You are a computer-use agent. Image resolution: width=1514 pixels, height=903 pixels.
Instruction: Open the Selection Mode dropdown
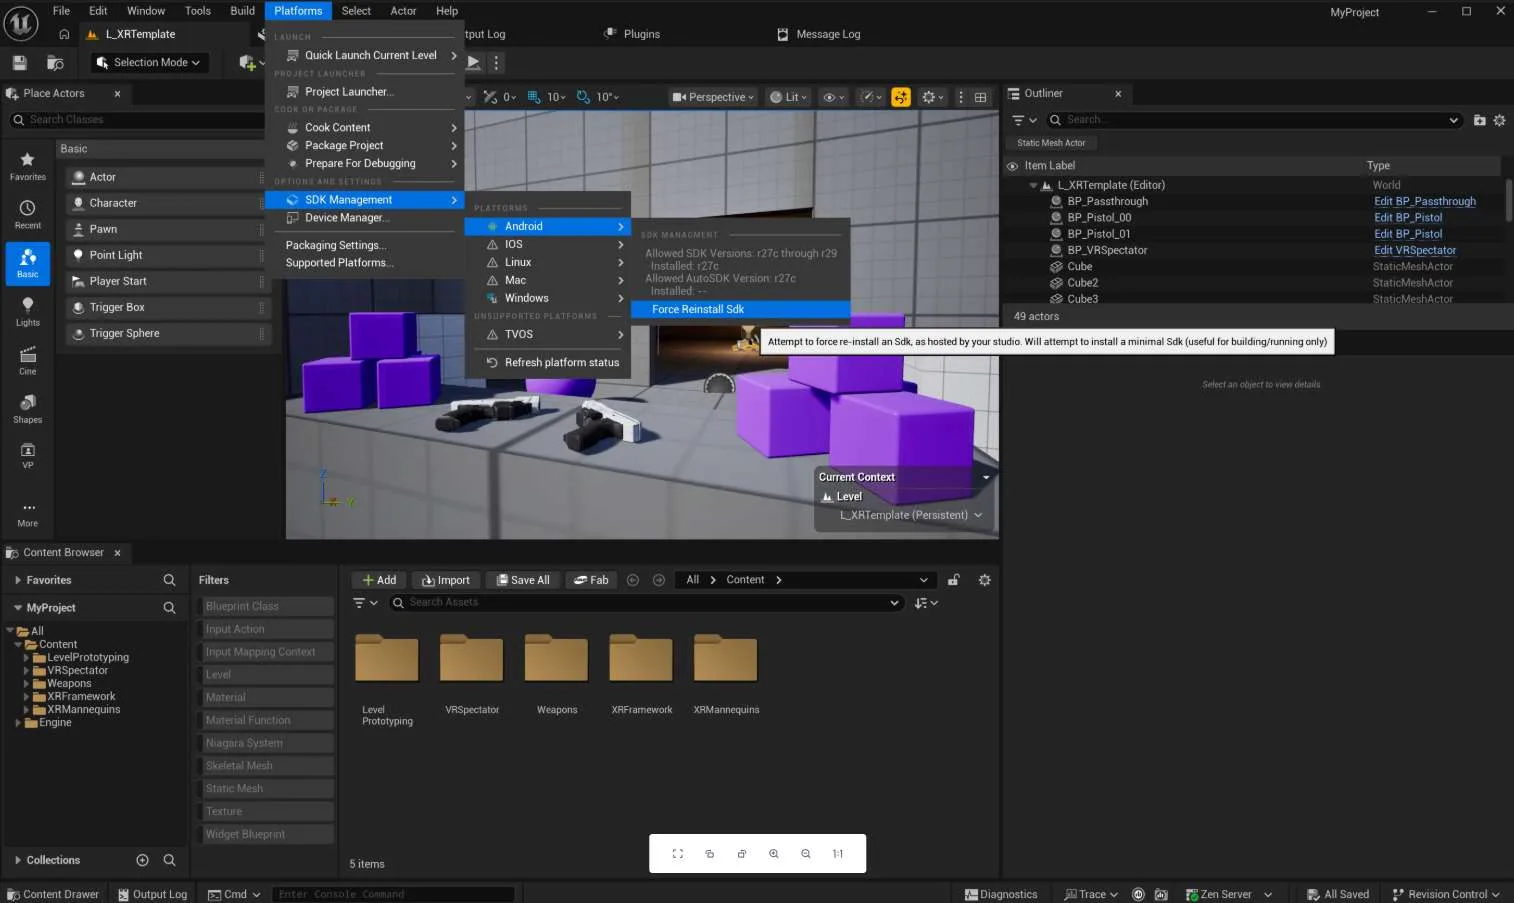[x=149, y=62]
